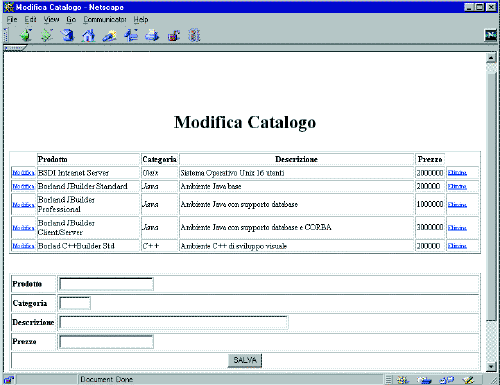
Task: Open the File menu
Action: click(x=12, y=20)
